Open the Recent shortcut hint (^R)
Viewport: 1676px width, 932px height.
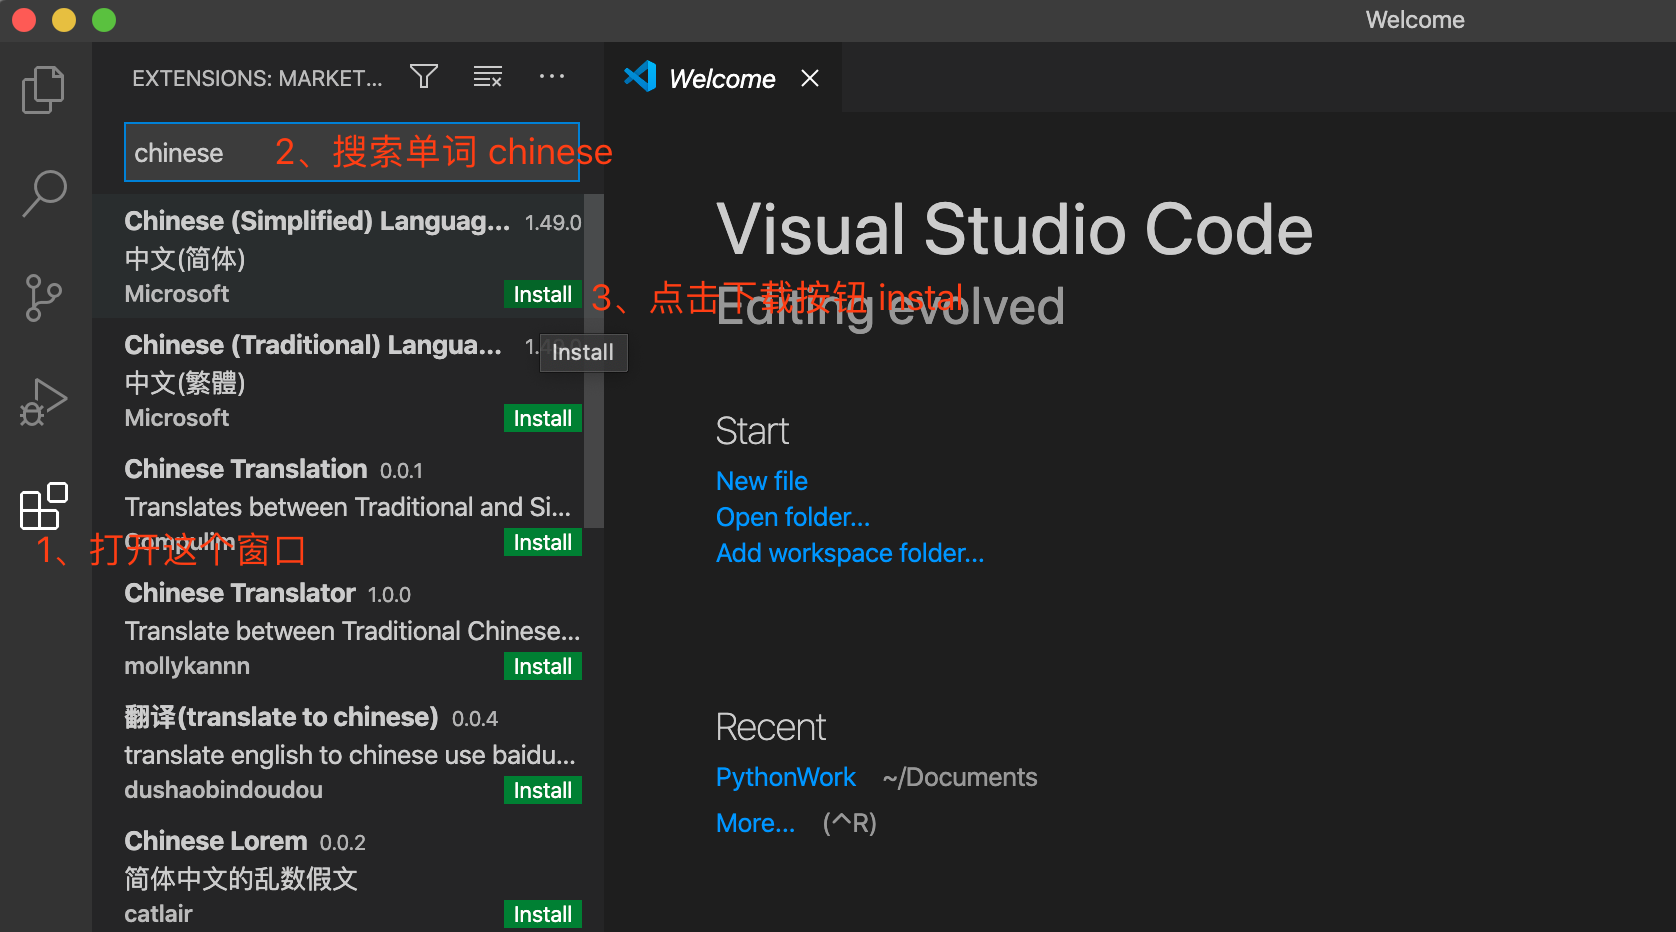(x=848, y=822)
